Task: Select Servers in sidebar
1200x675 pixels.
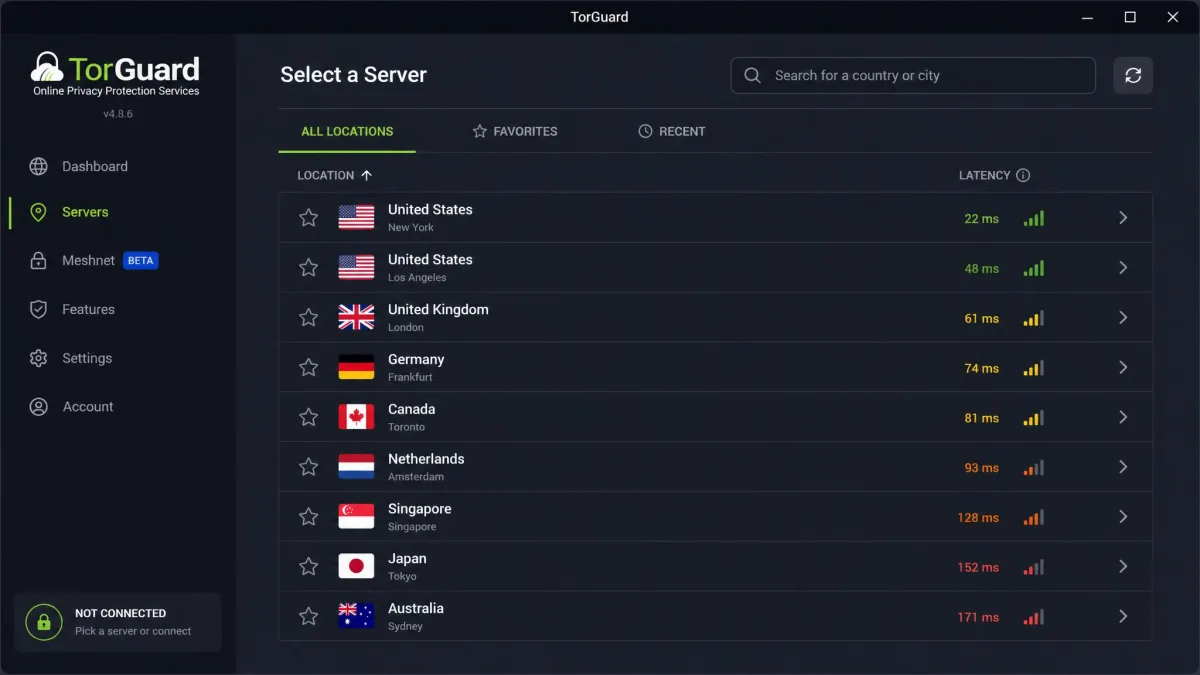Action: (x=69, y=212)
